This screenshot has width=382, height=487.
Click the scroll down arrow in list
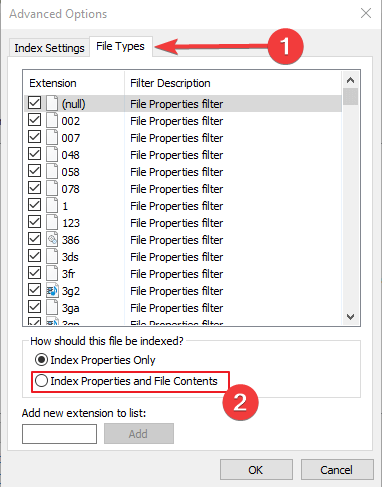coord(350,316)
